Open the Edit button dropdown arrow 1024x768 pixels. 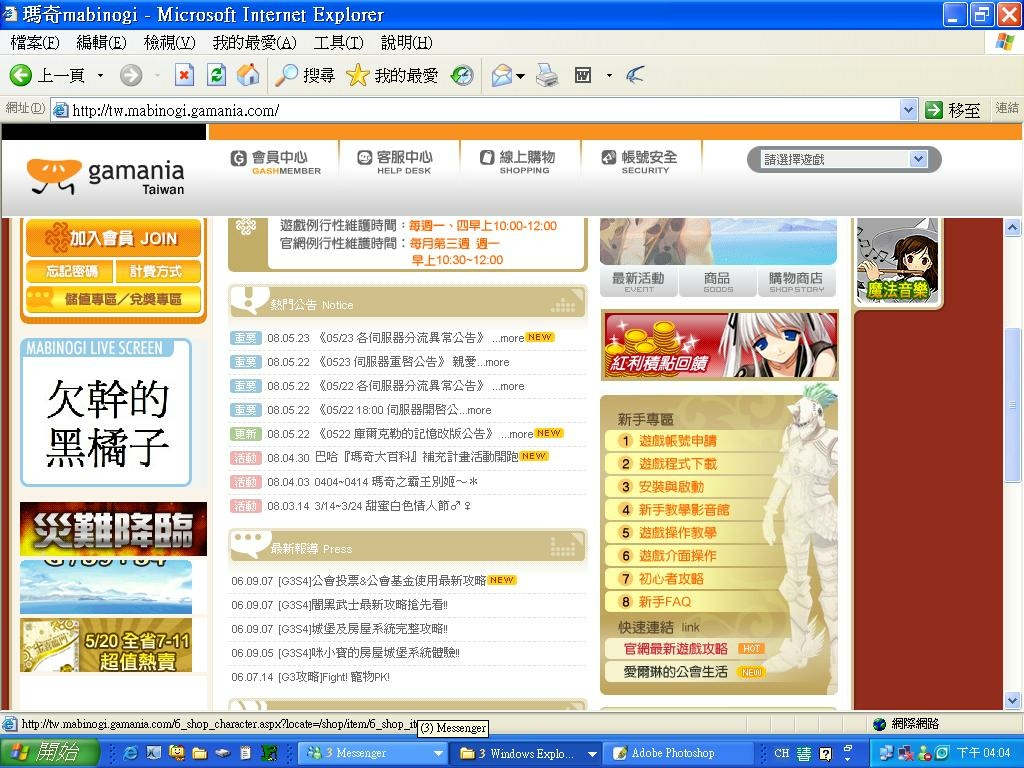(x=609, y=76)
